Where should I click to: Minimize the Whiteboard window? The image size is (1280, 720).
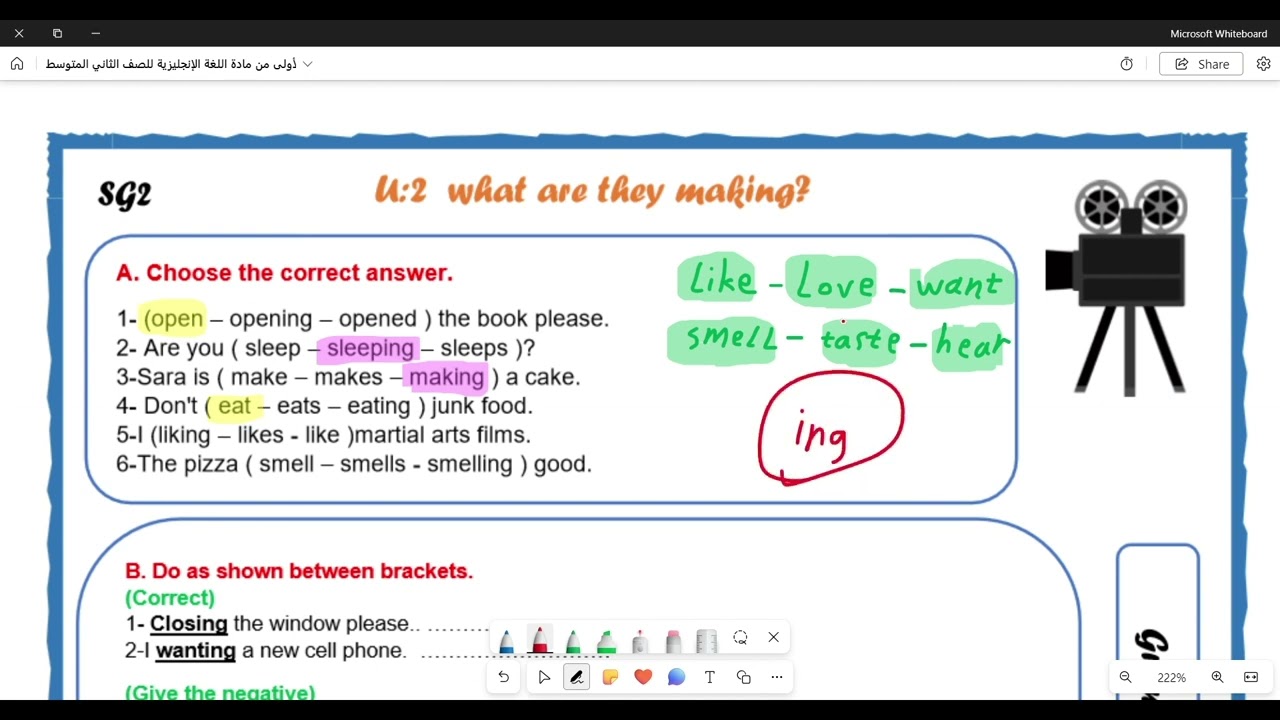point(96,33)
